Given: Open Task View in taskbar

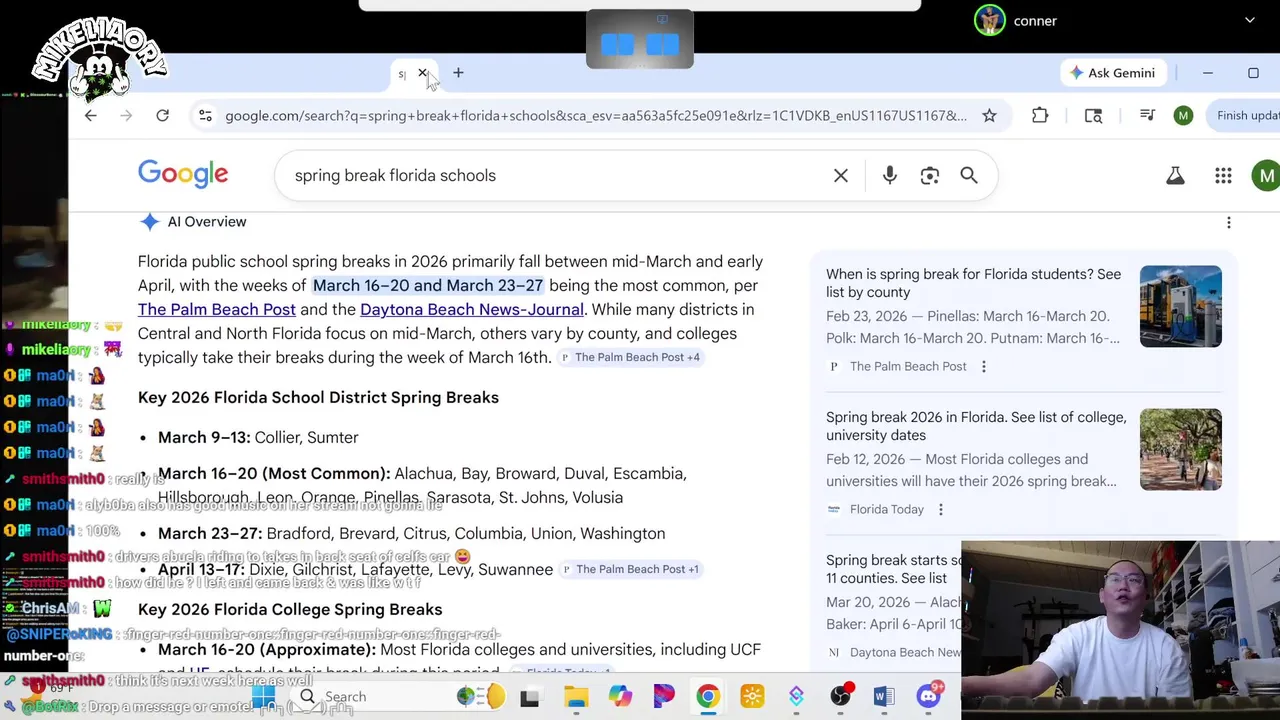Looking at the screenshot, I should coord(529,697).
